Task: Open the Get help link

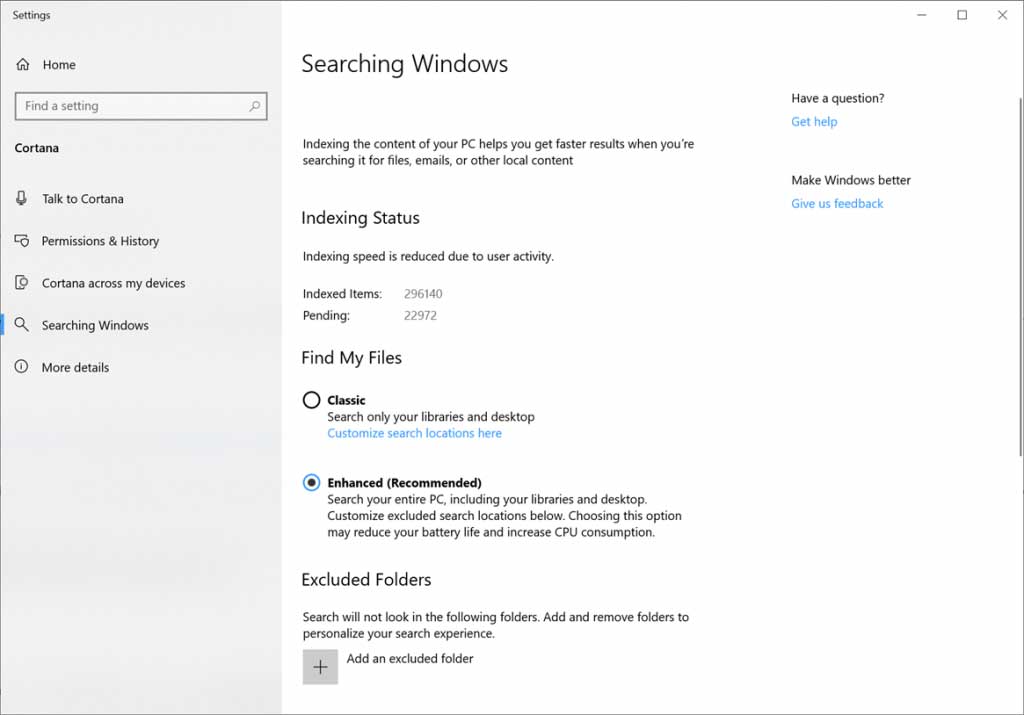Action: coord(813,121)
